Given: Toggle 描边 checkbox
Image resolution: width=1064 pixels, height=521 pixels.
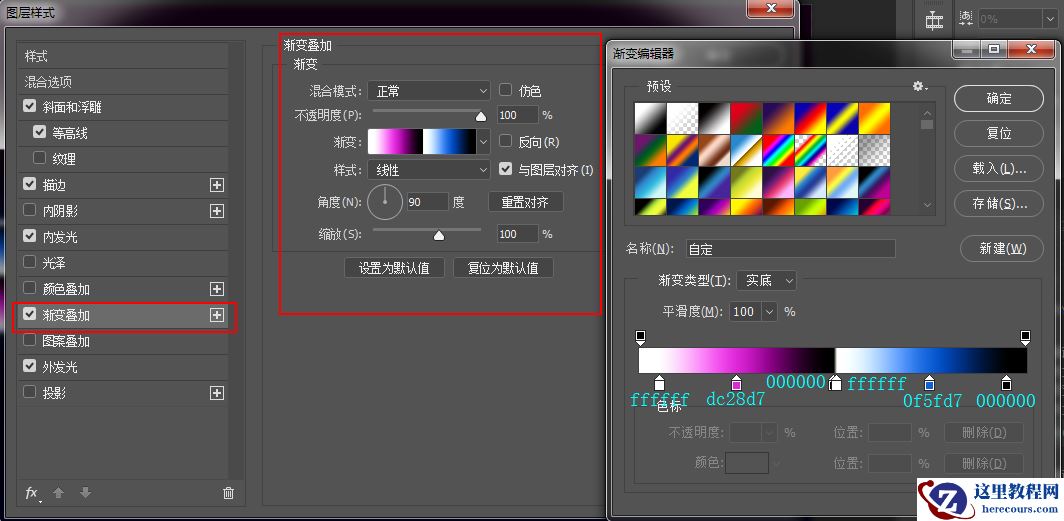Looking at the screenshot, I should click(x=29, y=184).
